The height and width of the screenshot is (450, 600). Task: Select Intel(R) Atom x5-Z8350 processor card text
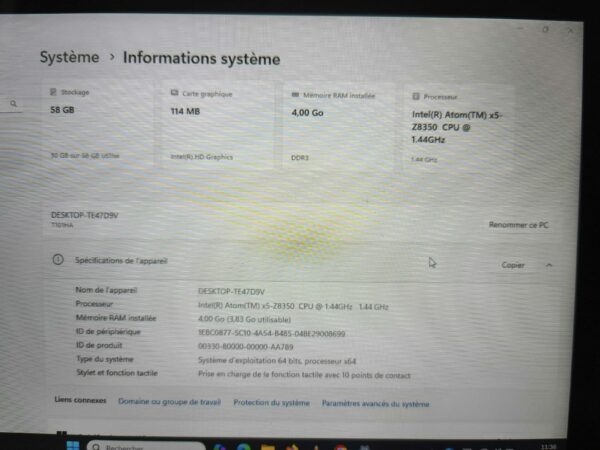pos(457,127)
